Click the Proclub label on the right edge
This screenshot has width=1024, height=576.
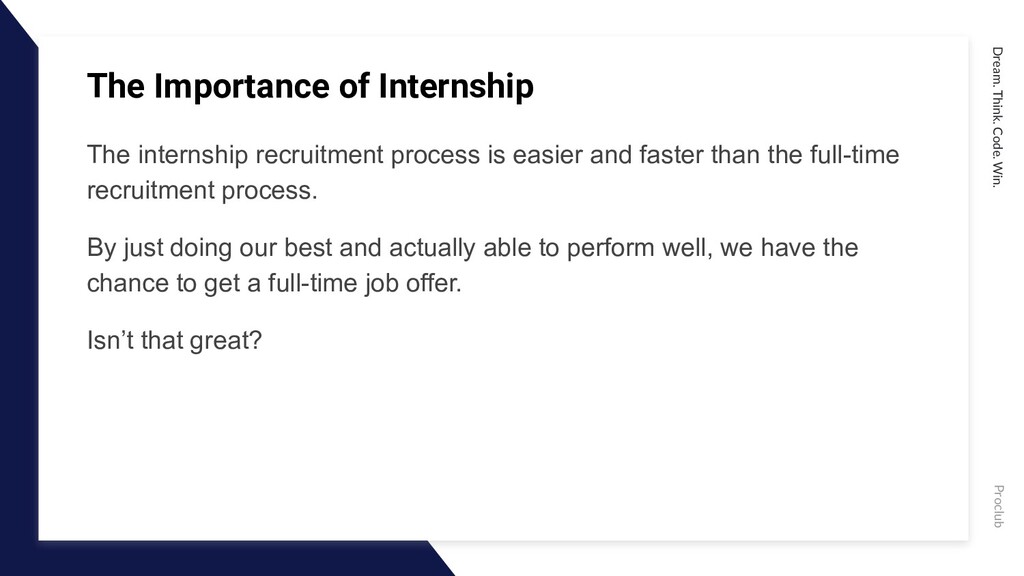click(x=997, y=506)
